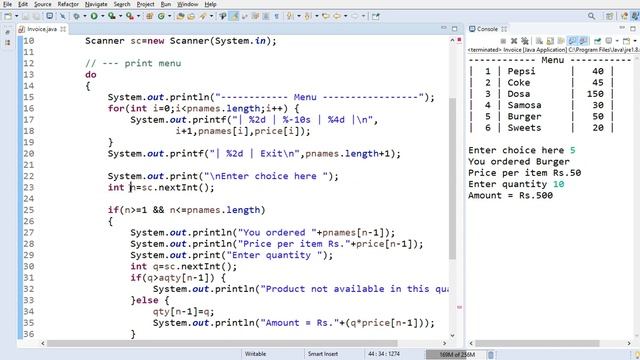Toggle the Console Scroll Lock icon
640x360 pixels.
click(x=550, y=41)
